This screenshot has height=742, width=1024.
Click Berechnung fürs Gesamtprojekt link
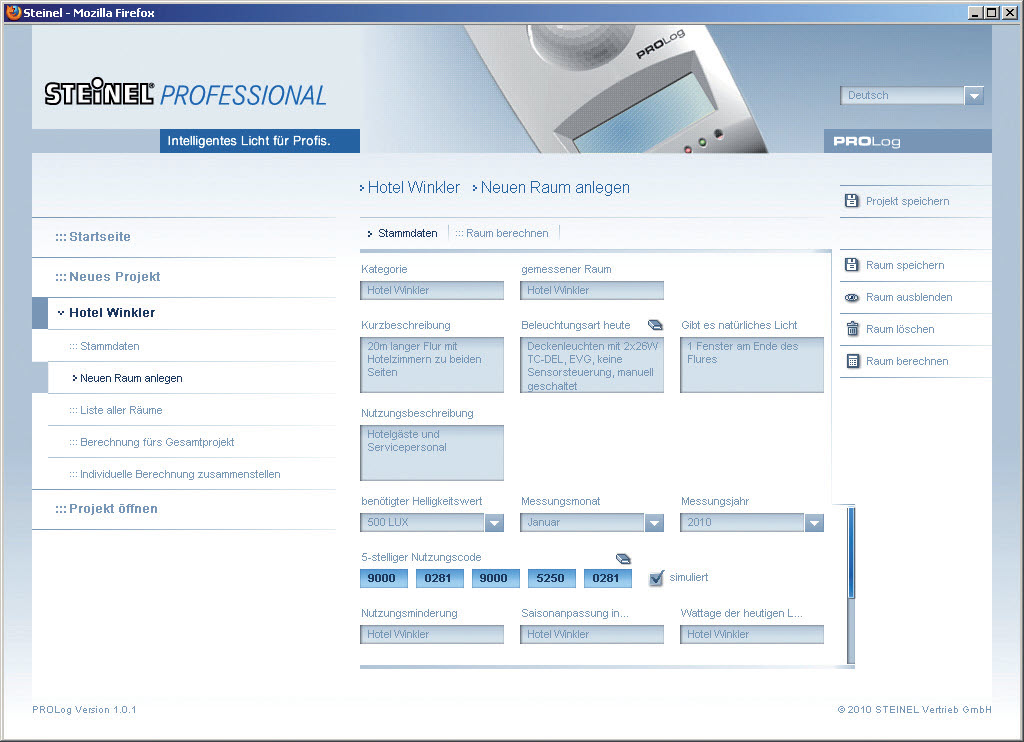point(157,442)
